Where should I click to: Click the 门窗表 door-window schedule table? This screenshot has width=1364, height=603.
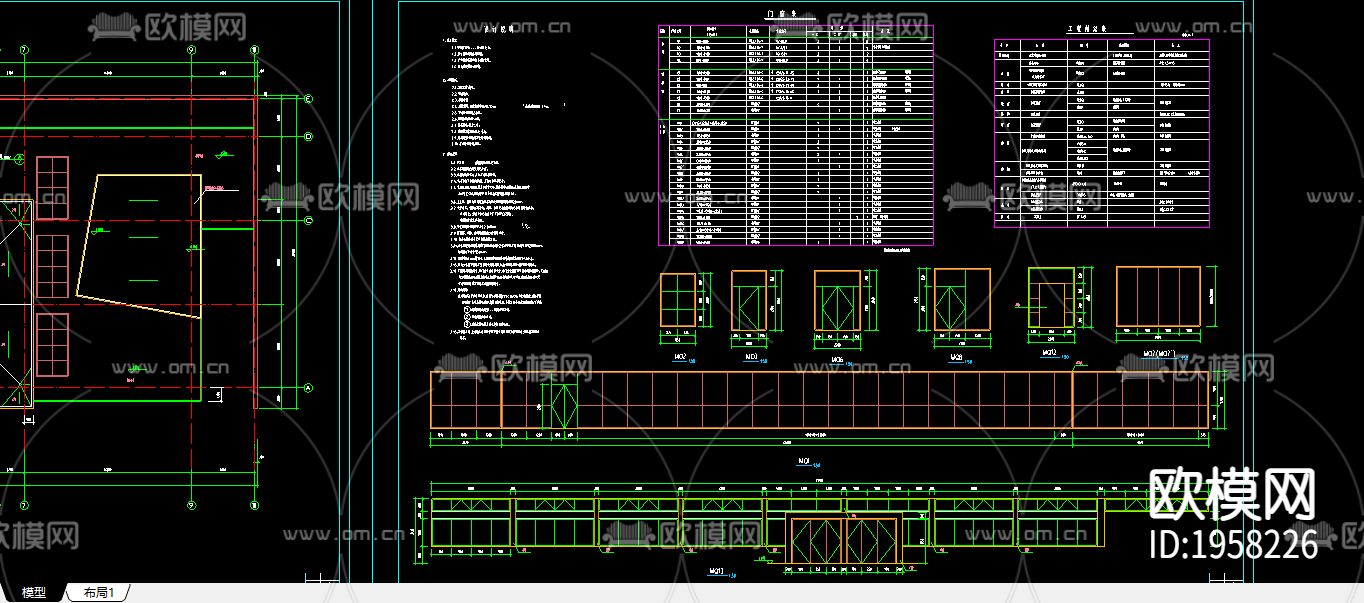795,135
